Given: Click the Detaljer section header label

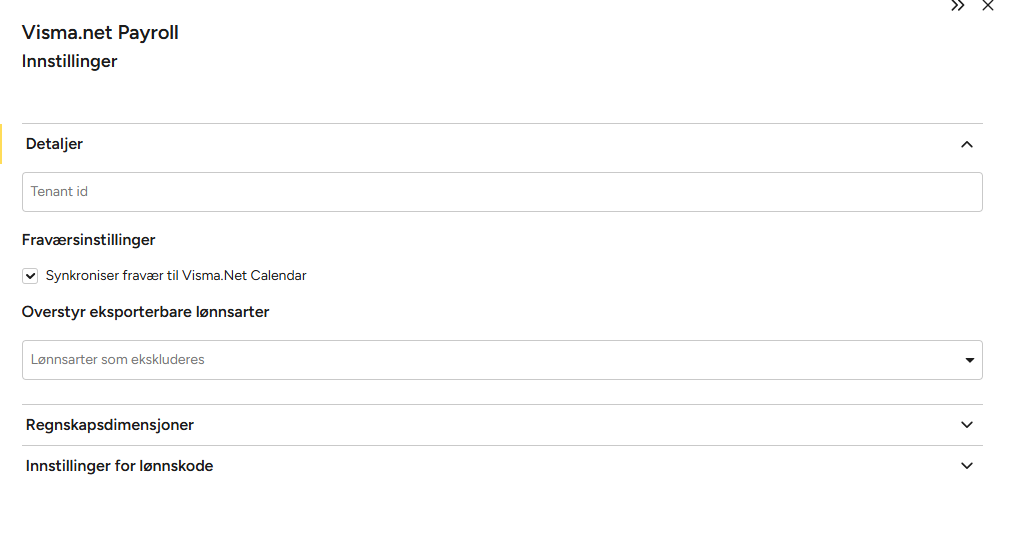Looking at the screenshot, I should (54, 144).
